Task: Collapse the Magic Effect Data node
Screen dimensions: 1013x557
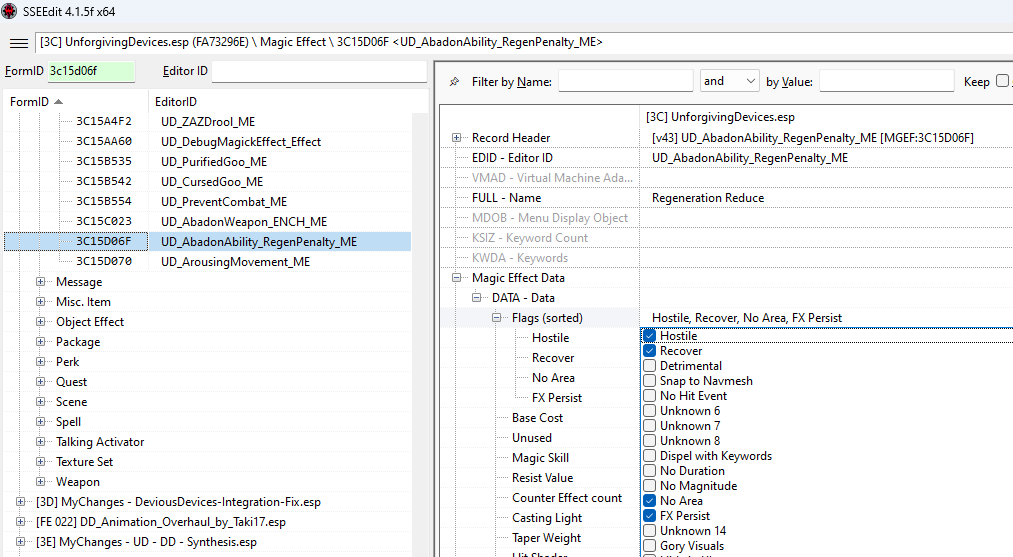Action: point(457,278)
